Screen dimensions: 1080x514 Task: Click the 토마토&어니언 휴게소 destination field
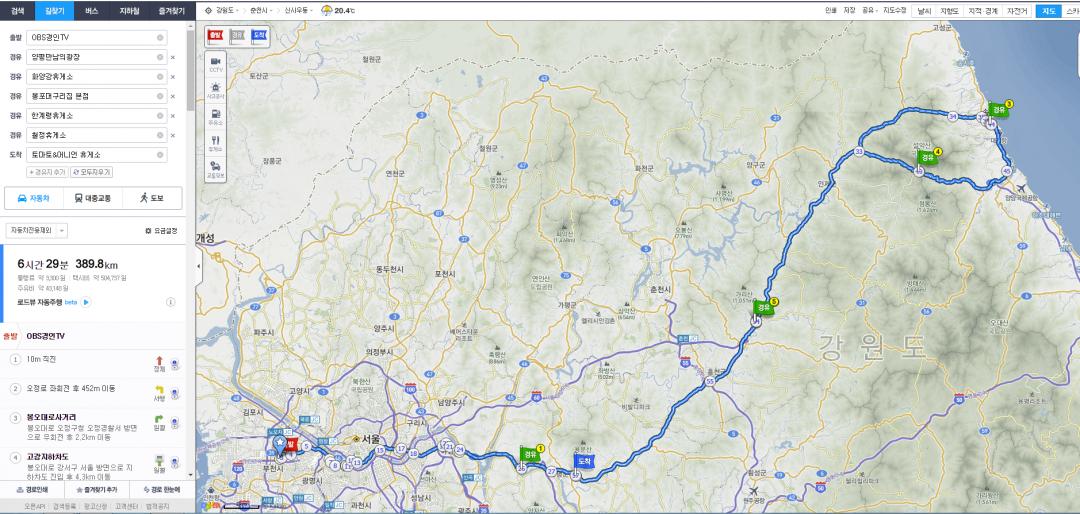point(92,154)
